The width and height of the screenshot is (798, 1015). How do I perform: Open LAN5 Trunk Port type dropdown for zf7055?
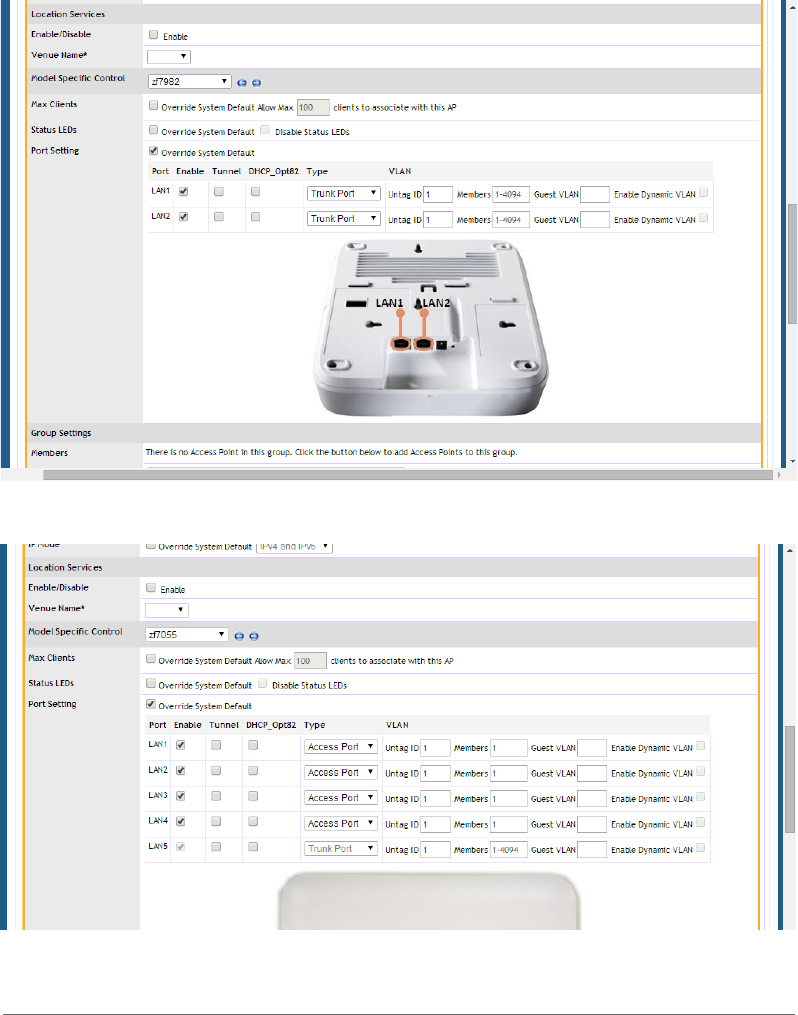tap(340, 848)
